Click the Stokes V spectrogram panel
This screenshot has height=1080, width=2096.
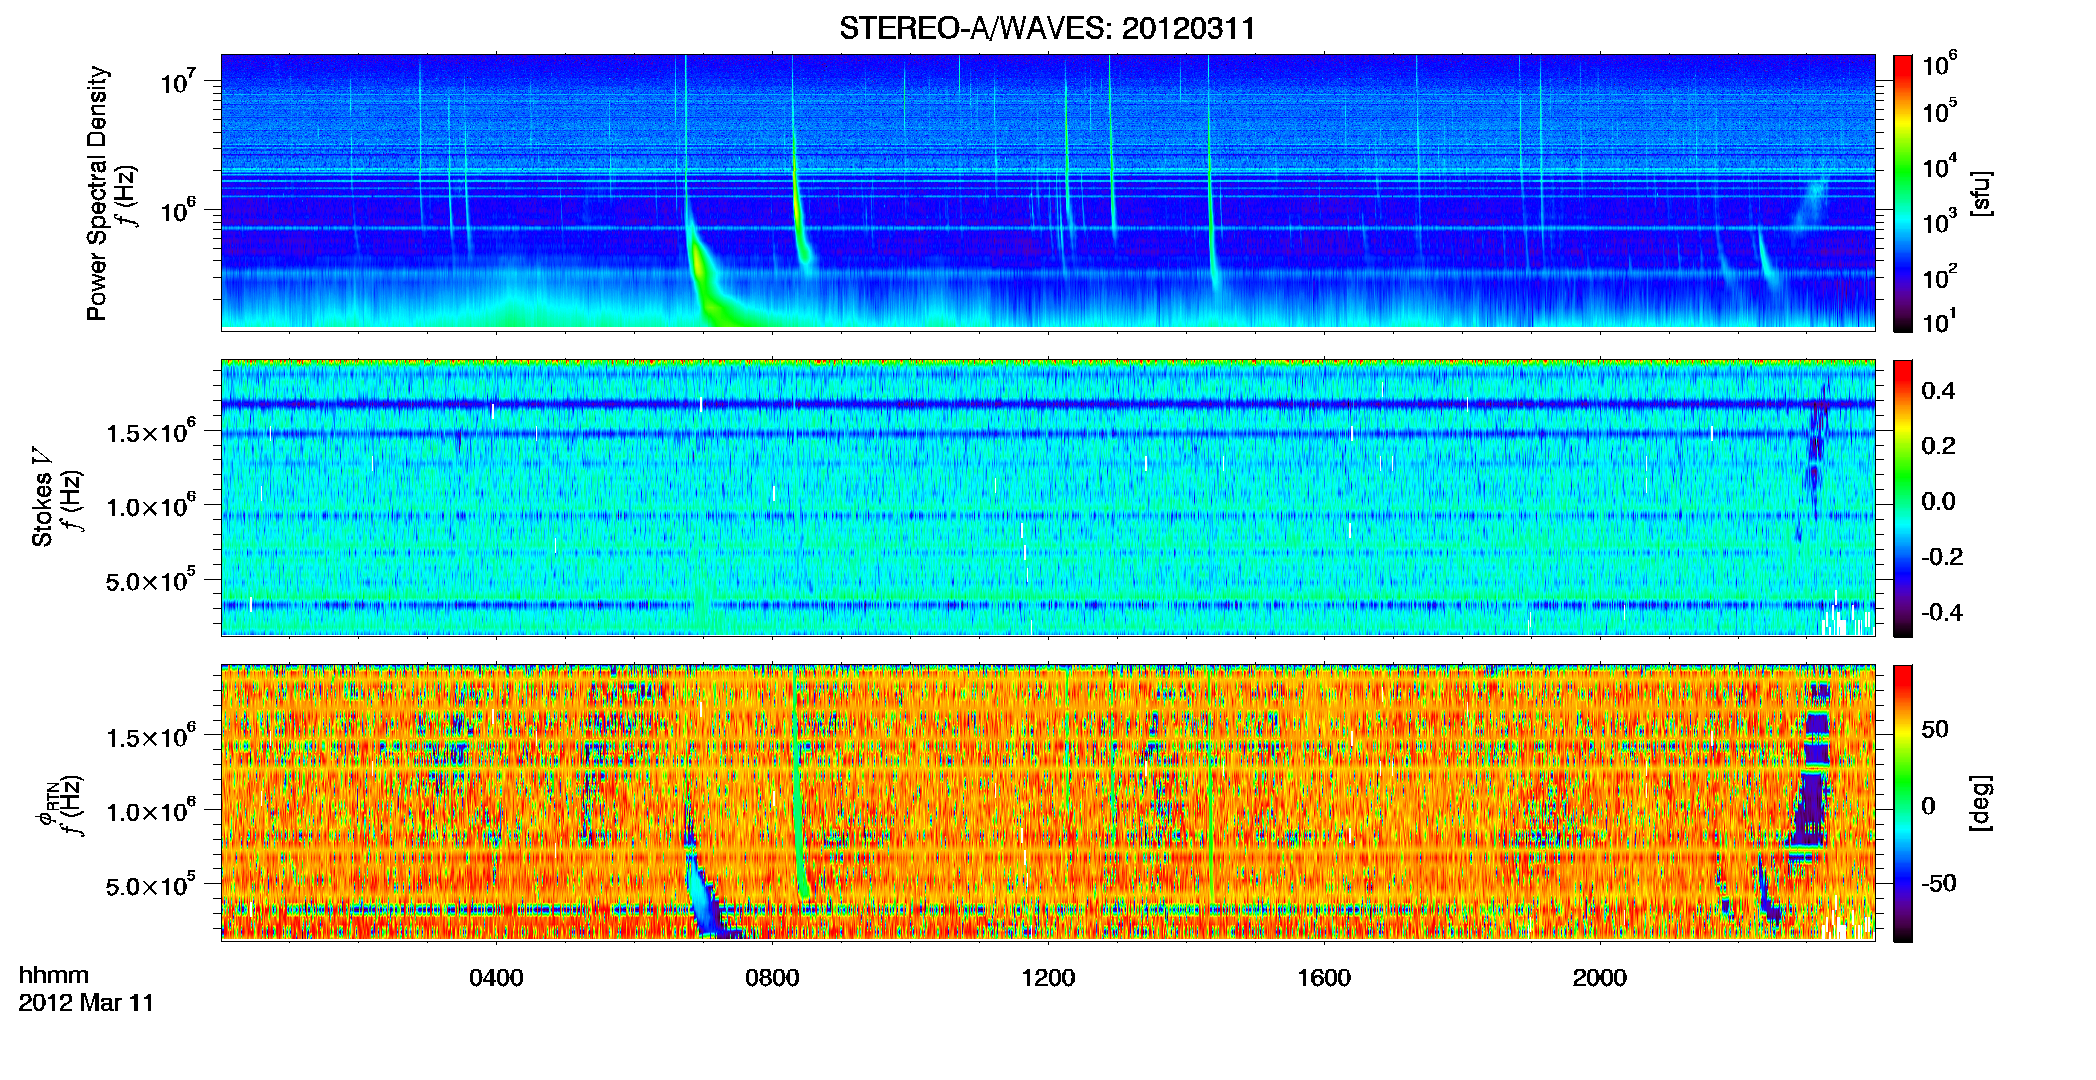click(x=1048, y=497)
